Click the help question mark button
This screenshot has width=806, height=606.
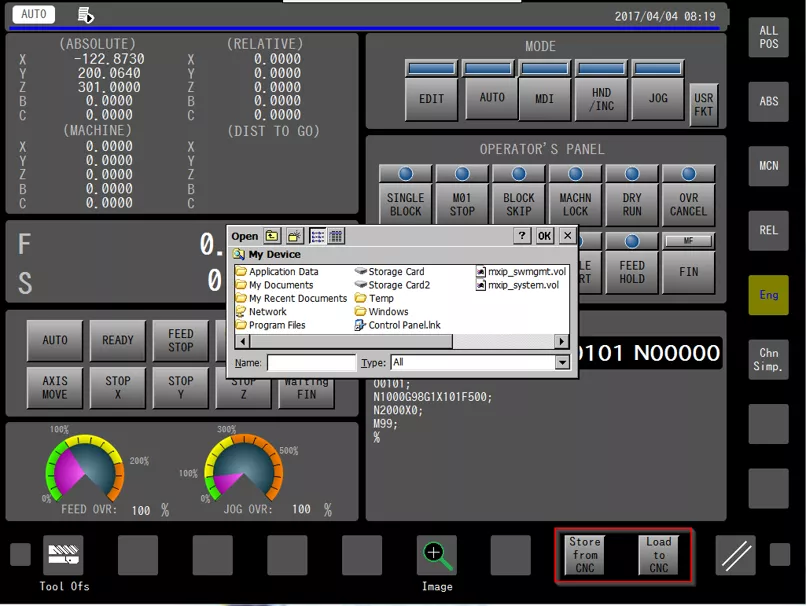pyautogui.click(x=522, y=236)
